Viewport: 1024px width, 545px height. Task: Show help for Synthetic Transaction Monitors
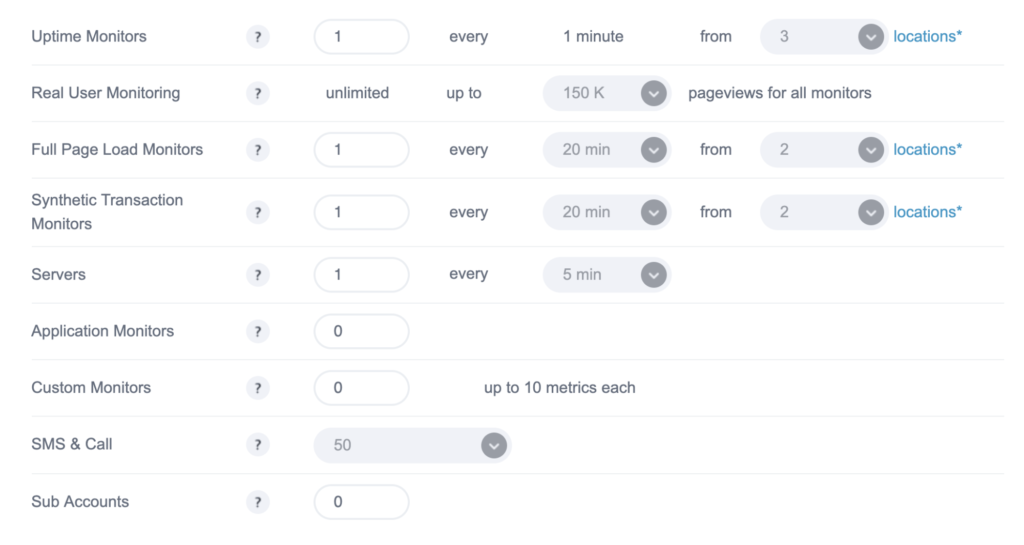(258, 213)
